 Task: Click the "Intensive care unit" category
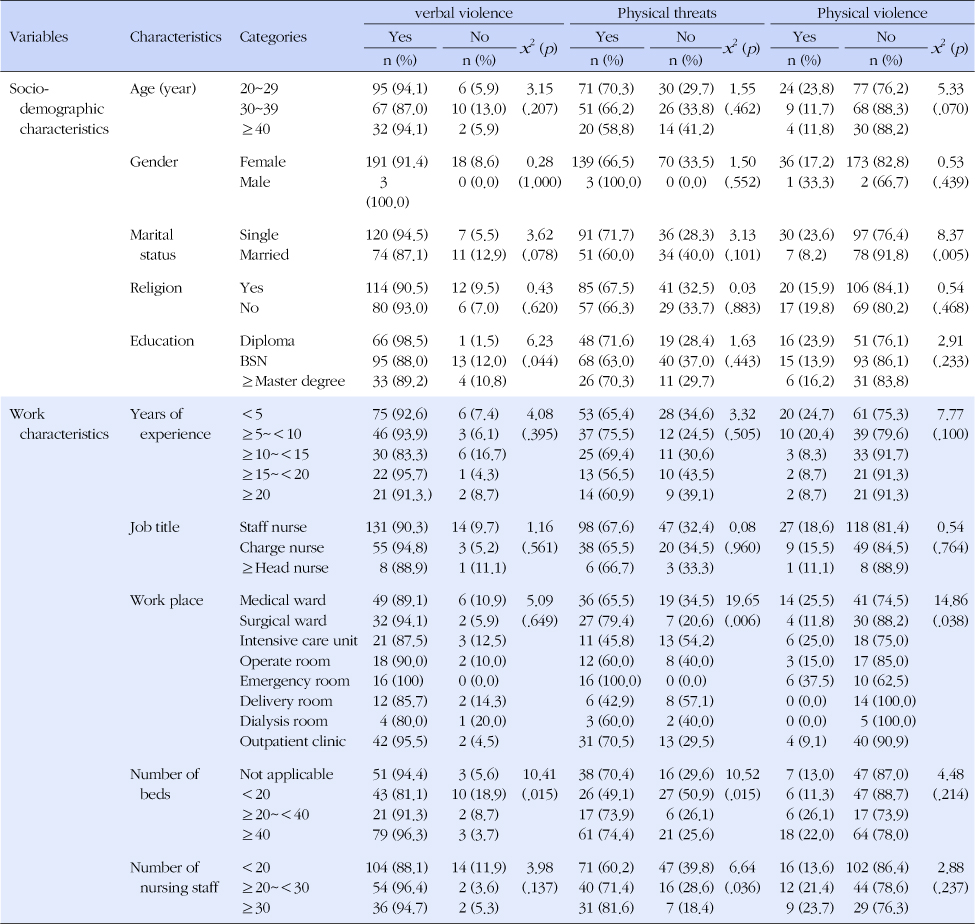pyautogui.click(x=298, y=641)
